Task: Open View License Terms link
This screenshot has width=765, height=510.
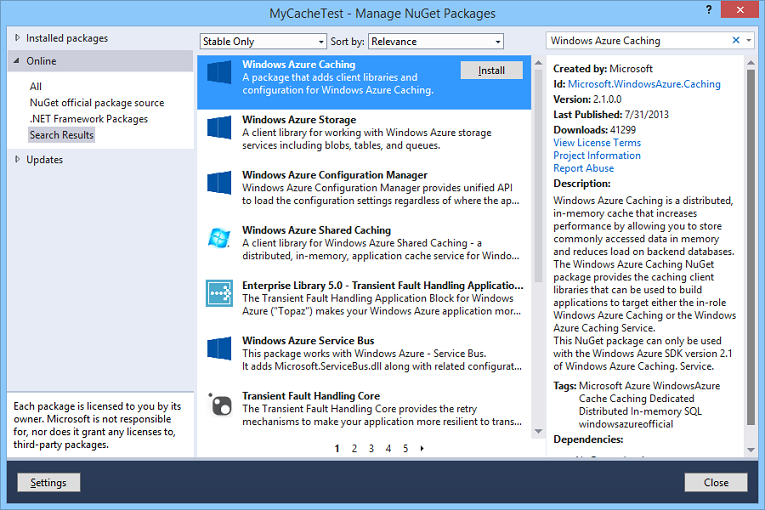Action: (x=597, y=143)
